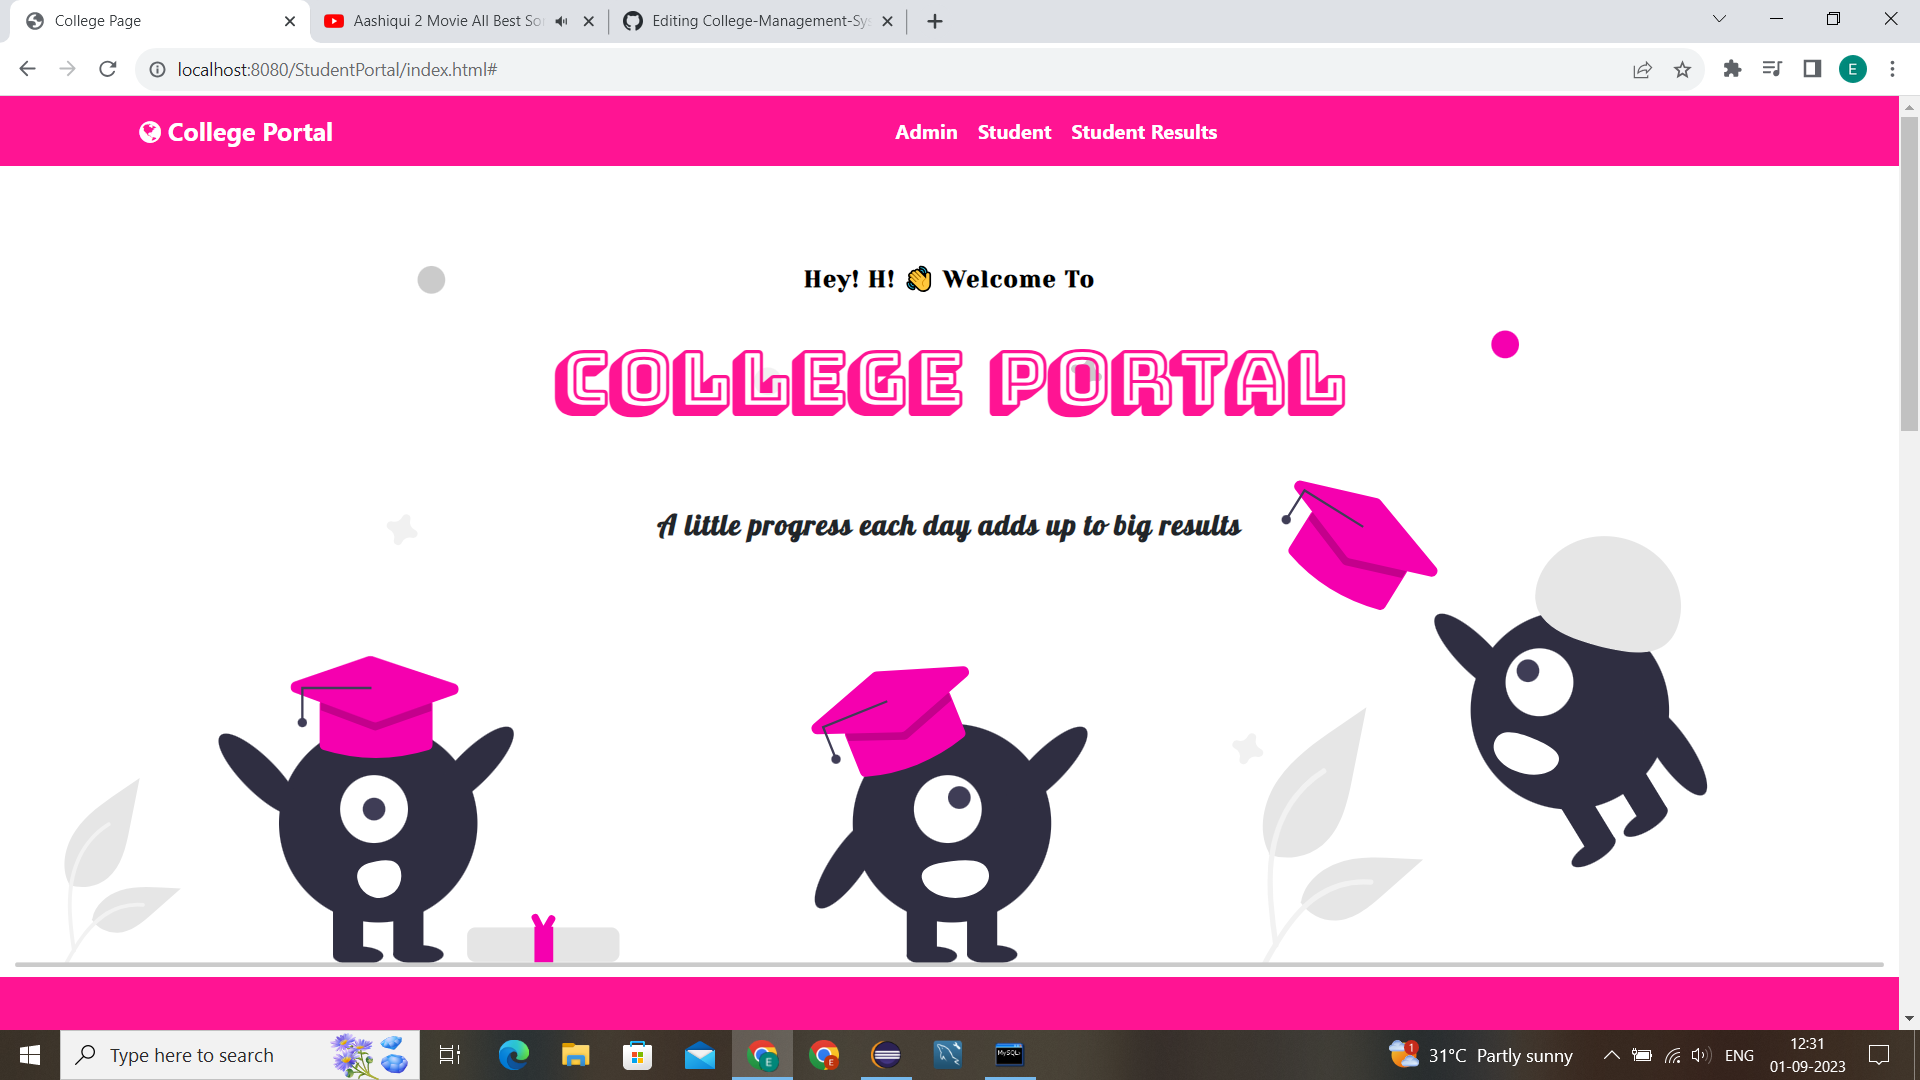Click the Student Results link
Image resolution: width=1920 pixels, height=1080 pixels.
(x=1144, y=131)
